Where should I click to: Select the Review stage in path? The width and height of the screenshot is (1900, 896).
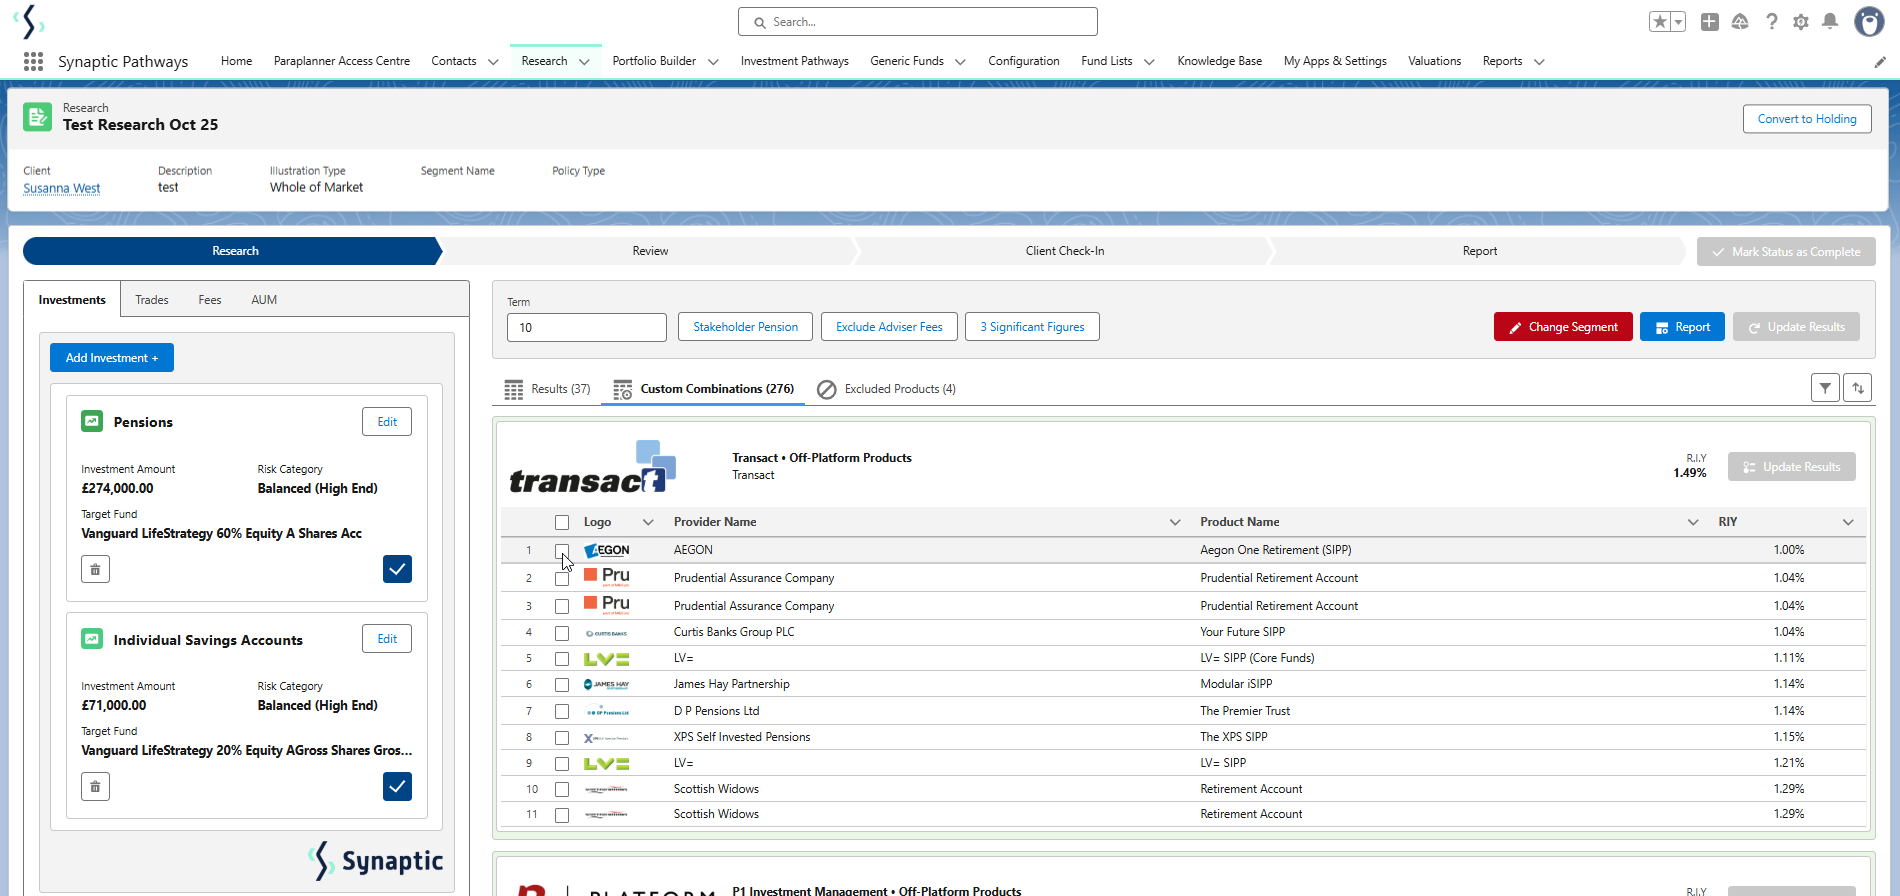[650, 251]
